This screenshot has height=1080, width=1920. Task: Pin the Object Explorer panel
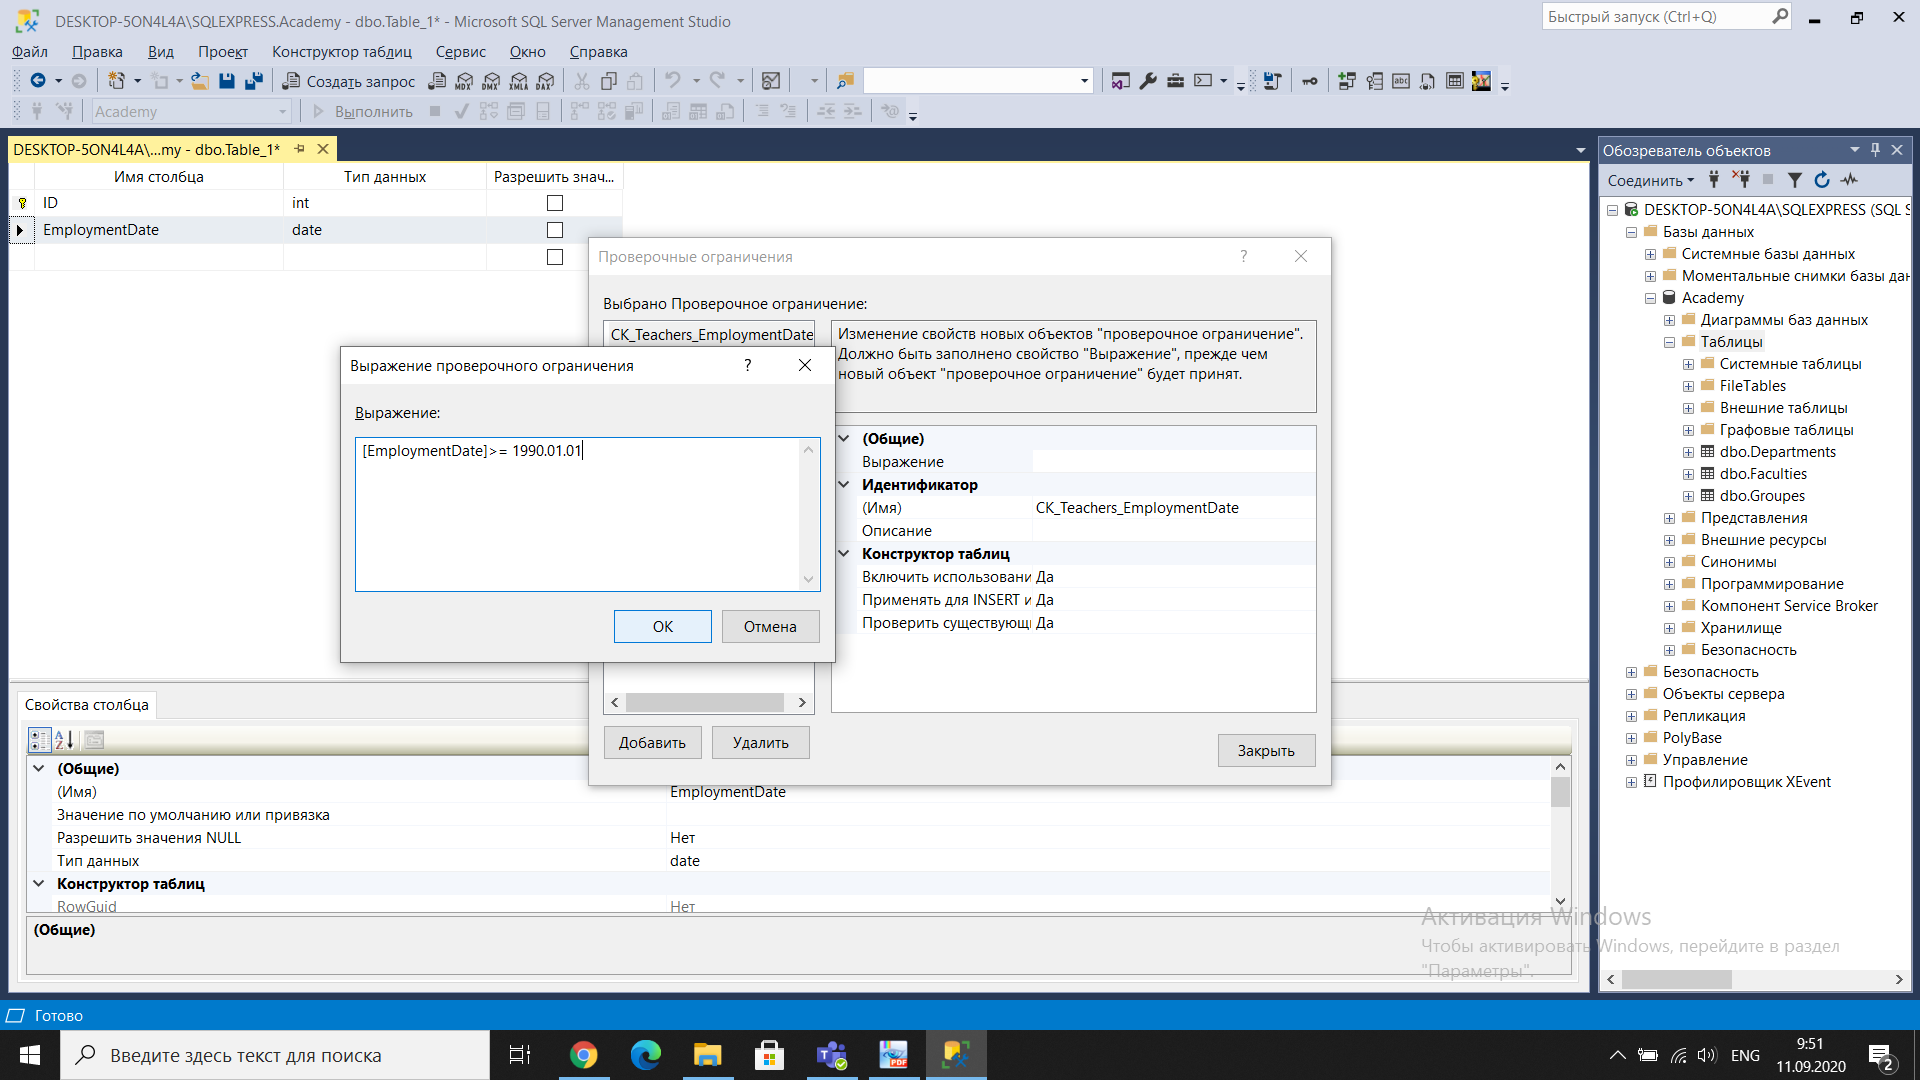pyautogui.click(x=1875, y=150)
